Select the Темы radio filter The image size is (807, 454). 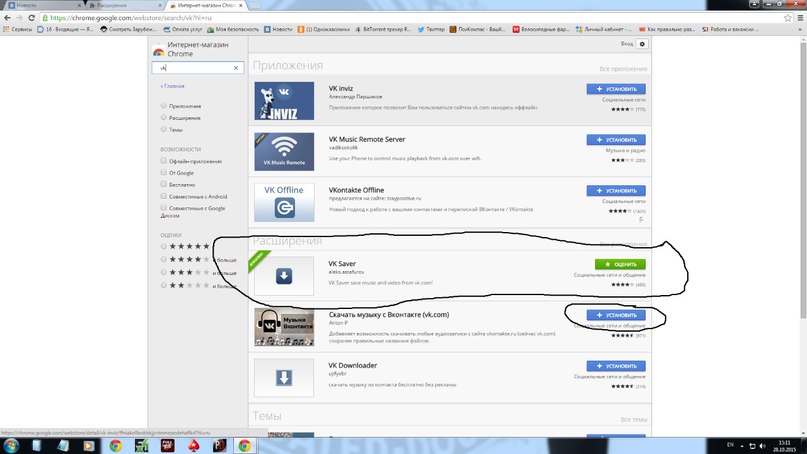click(164, 129)
